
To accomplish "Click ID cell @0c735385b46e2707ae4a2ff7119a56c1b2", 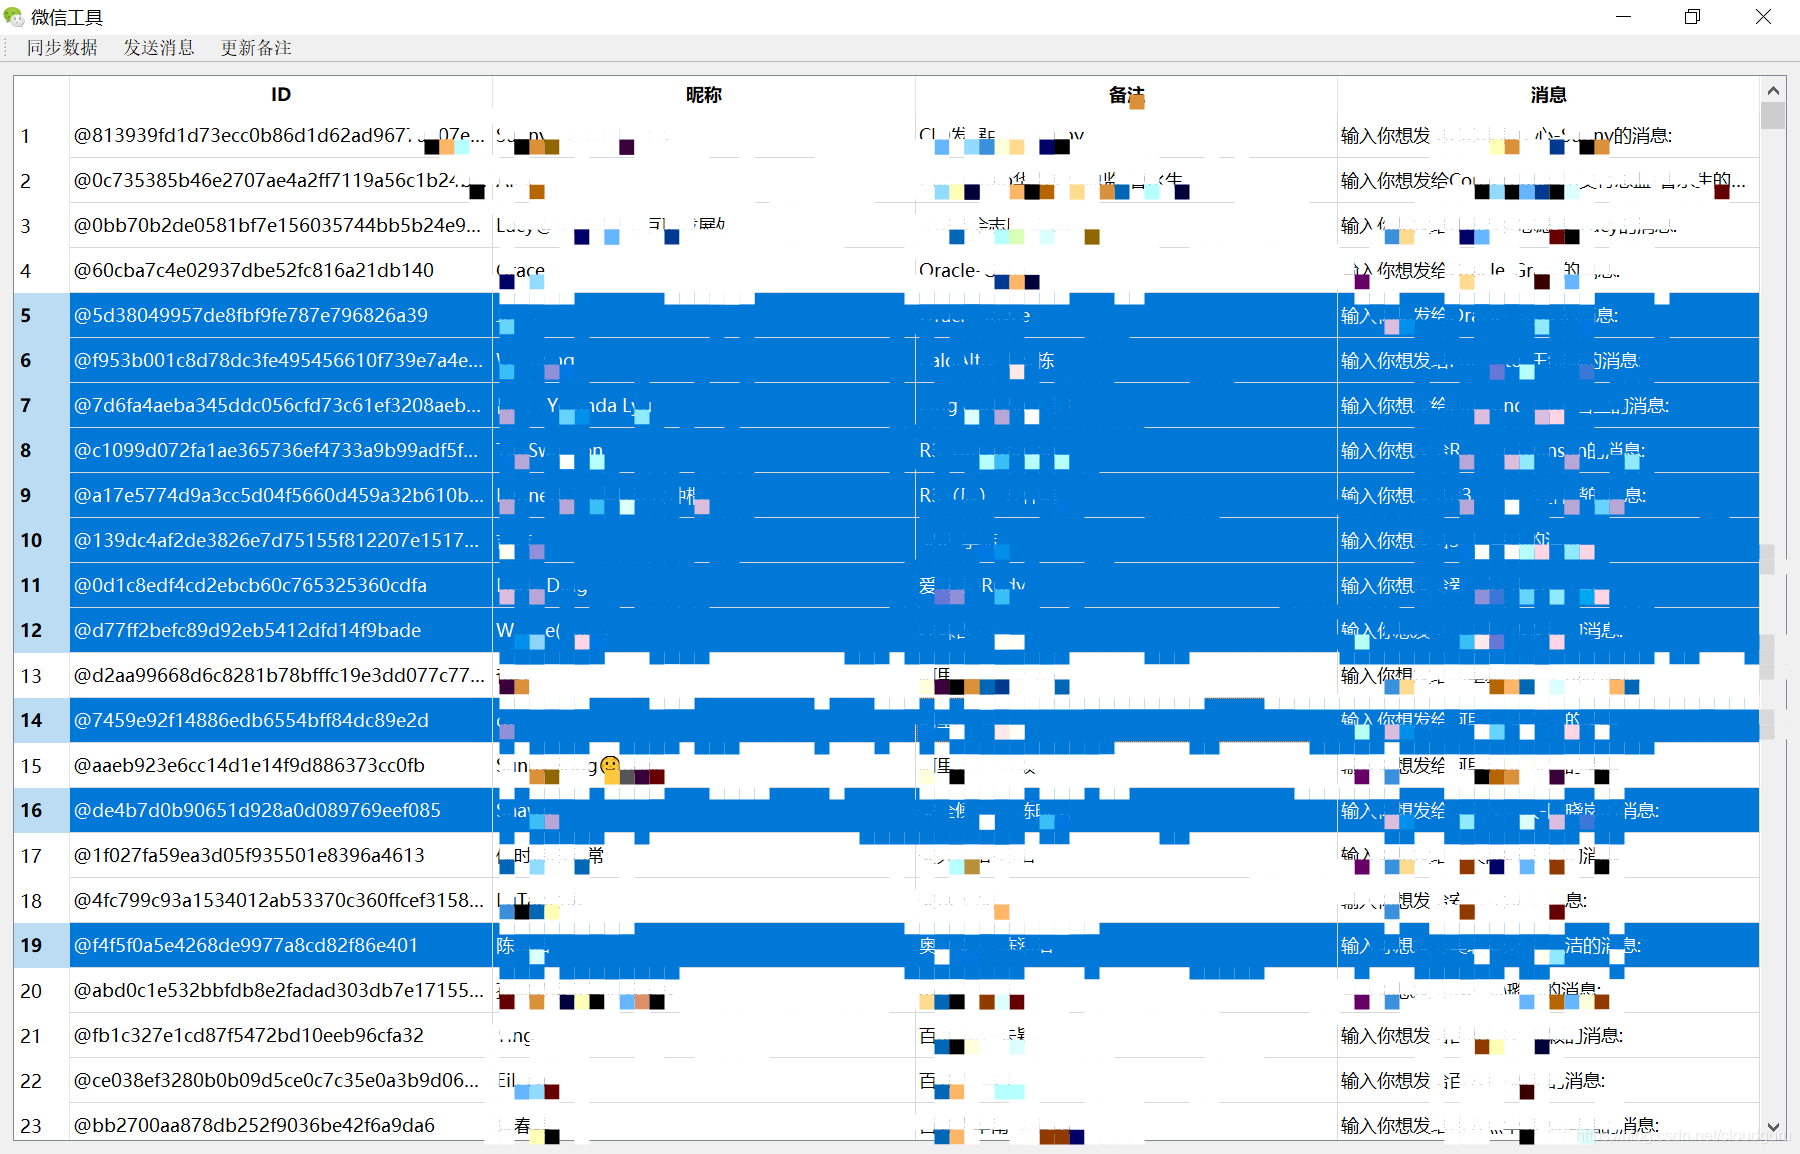I will [281, 180].
